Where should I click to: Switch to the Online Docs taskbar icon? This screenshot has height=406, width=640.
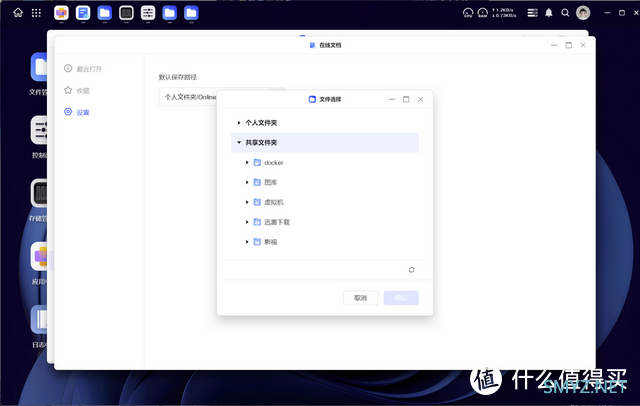click(x=83, y=13)
